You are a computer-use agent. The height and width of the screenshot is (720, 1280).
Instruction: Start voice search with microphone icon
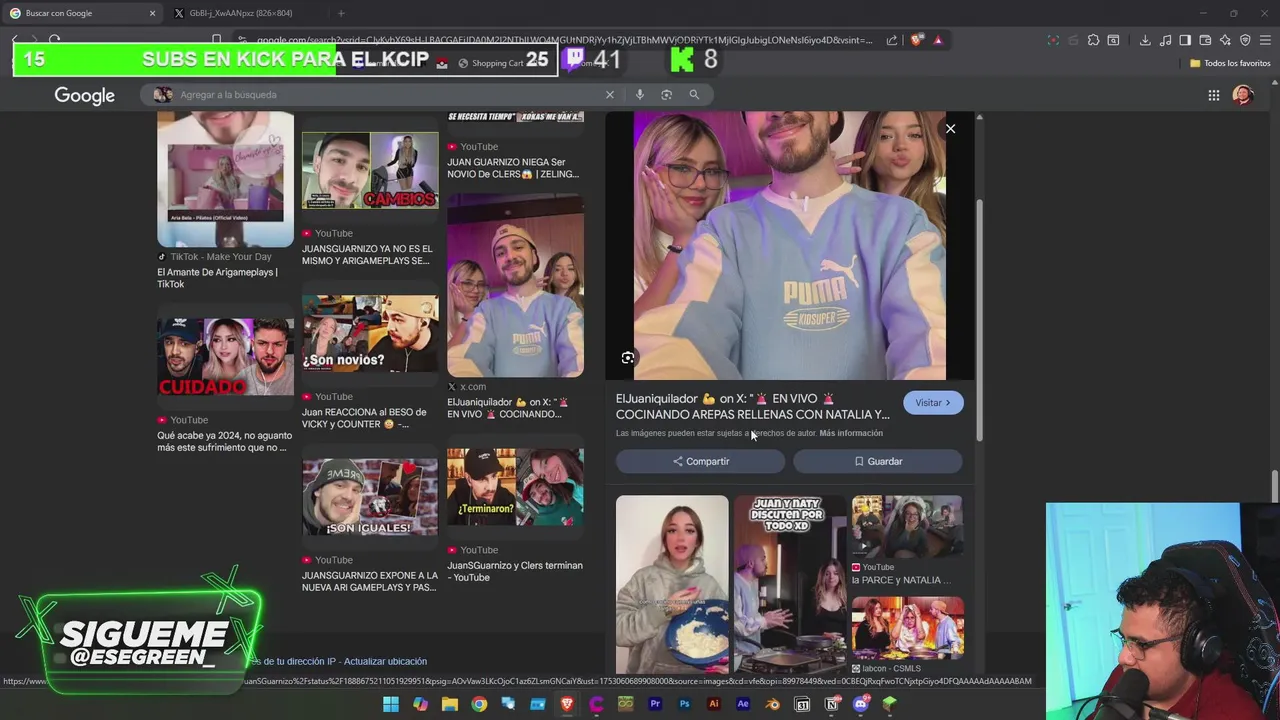(639, 94)
